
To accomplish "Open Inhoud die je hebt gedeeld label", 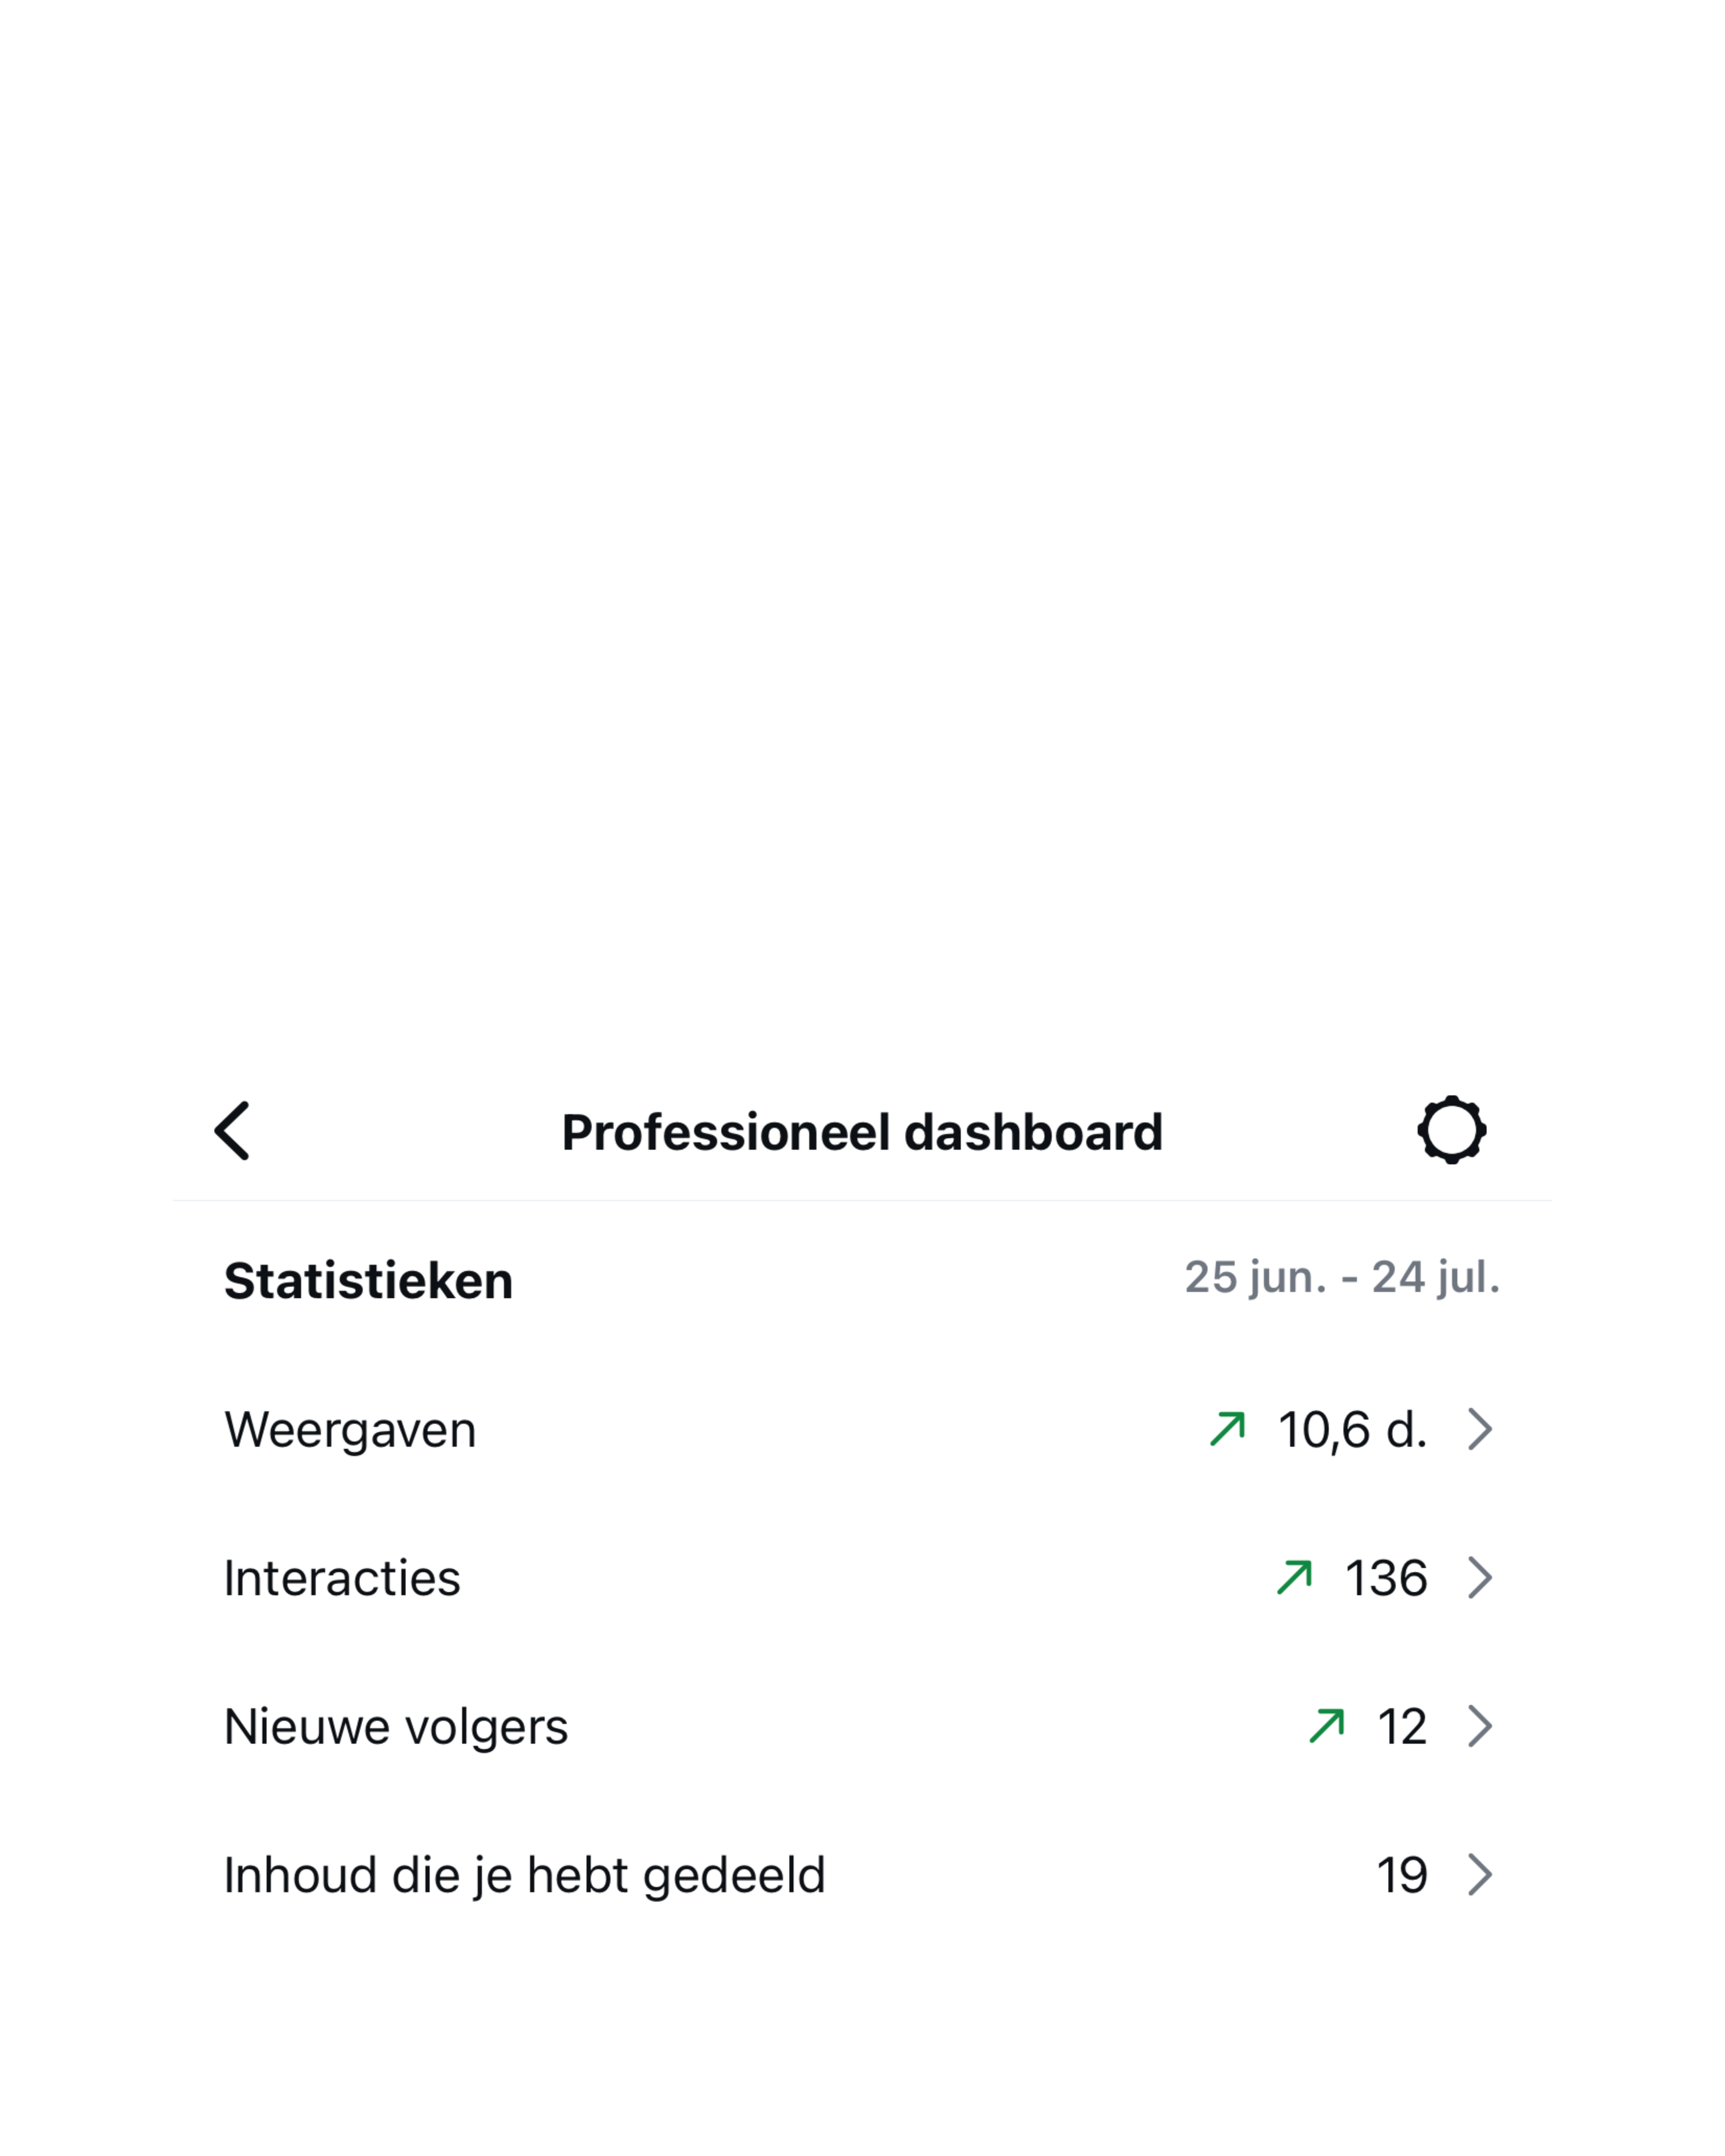I will [x=524, y=1875].
